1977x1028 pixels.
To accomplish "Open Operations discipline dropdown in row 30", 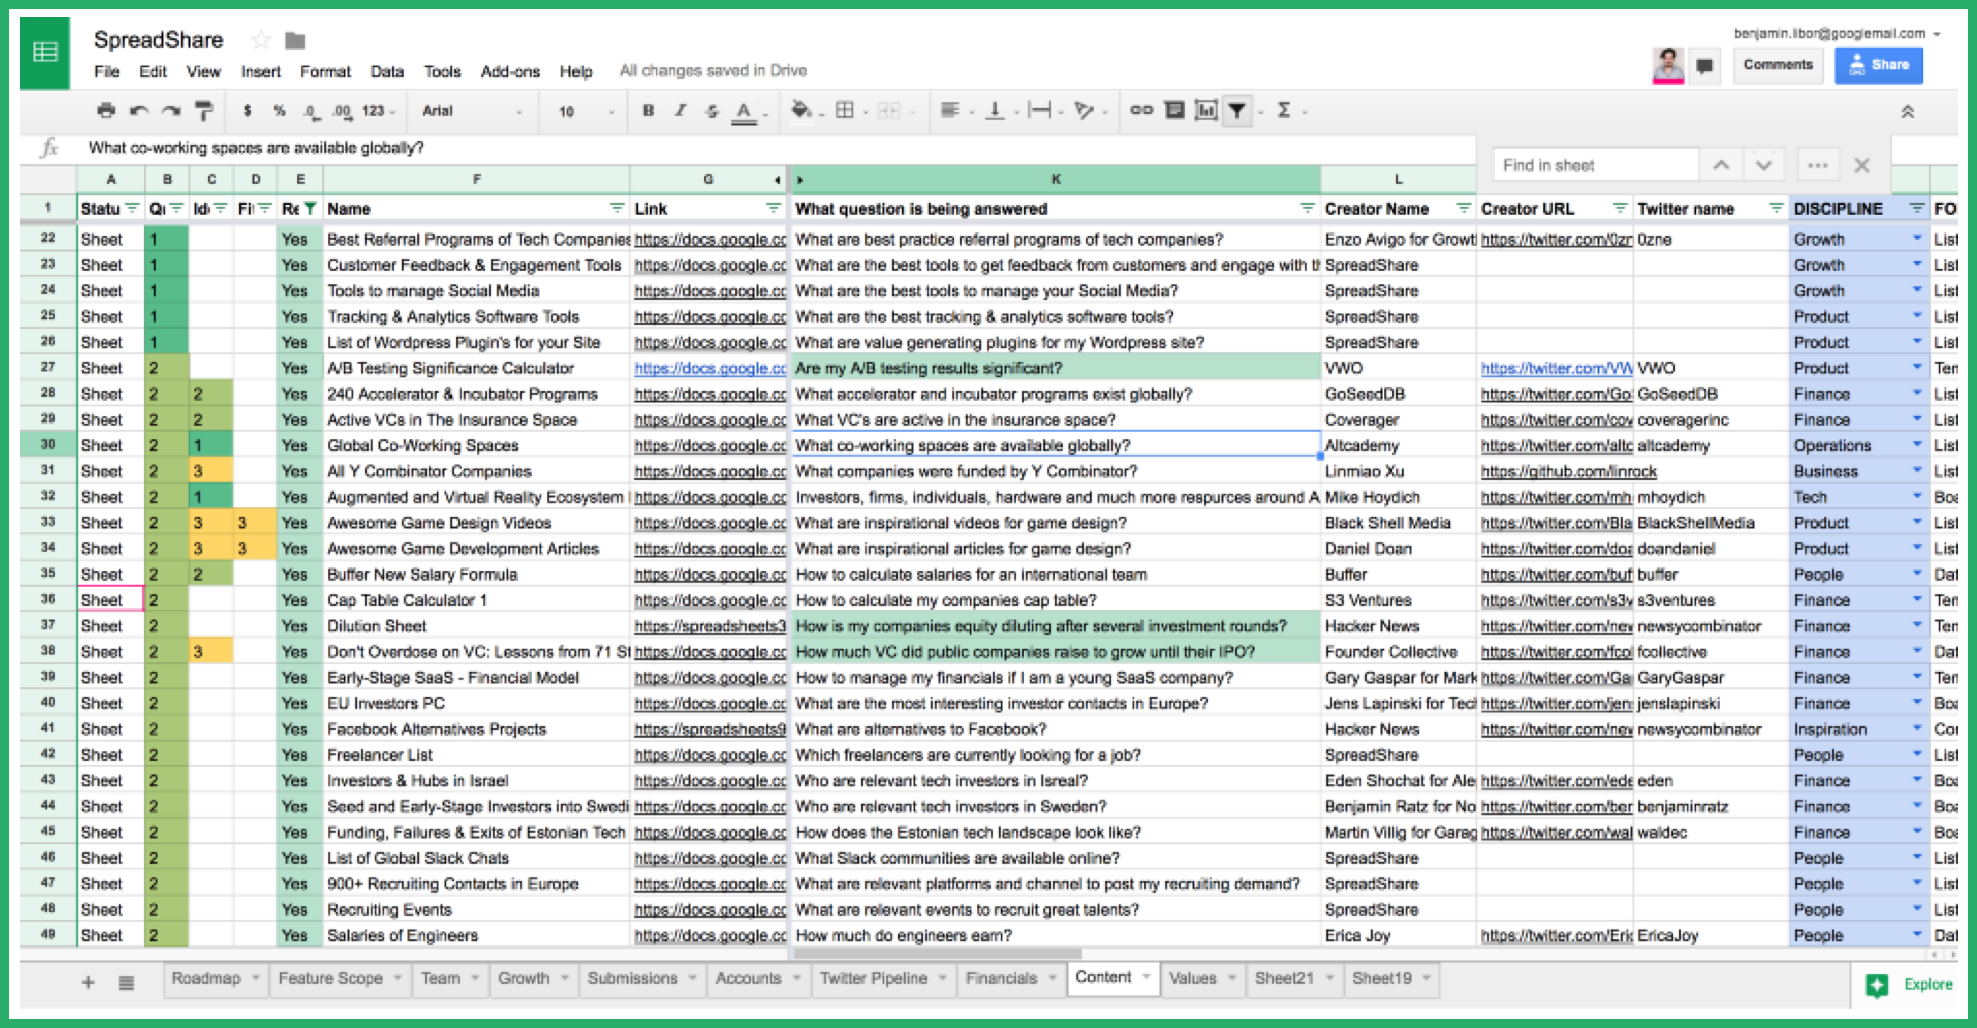I will coord(1917,444).
